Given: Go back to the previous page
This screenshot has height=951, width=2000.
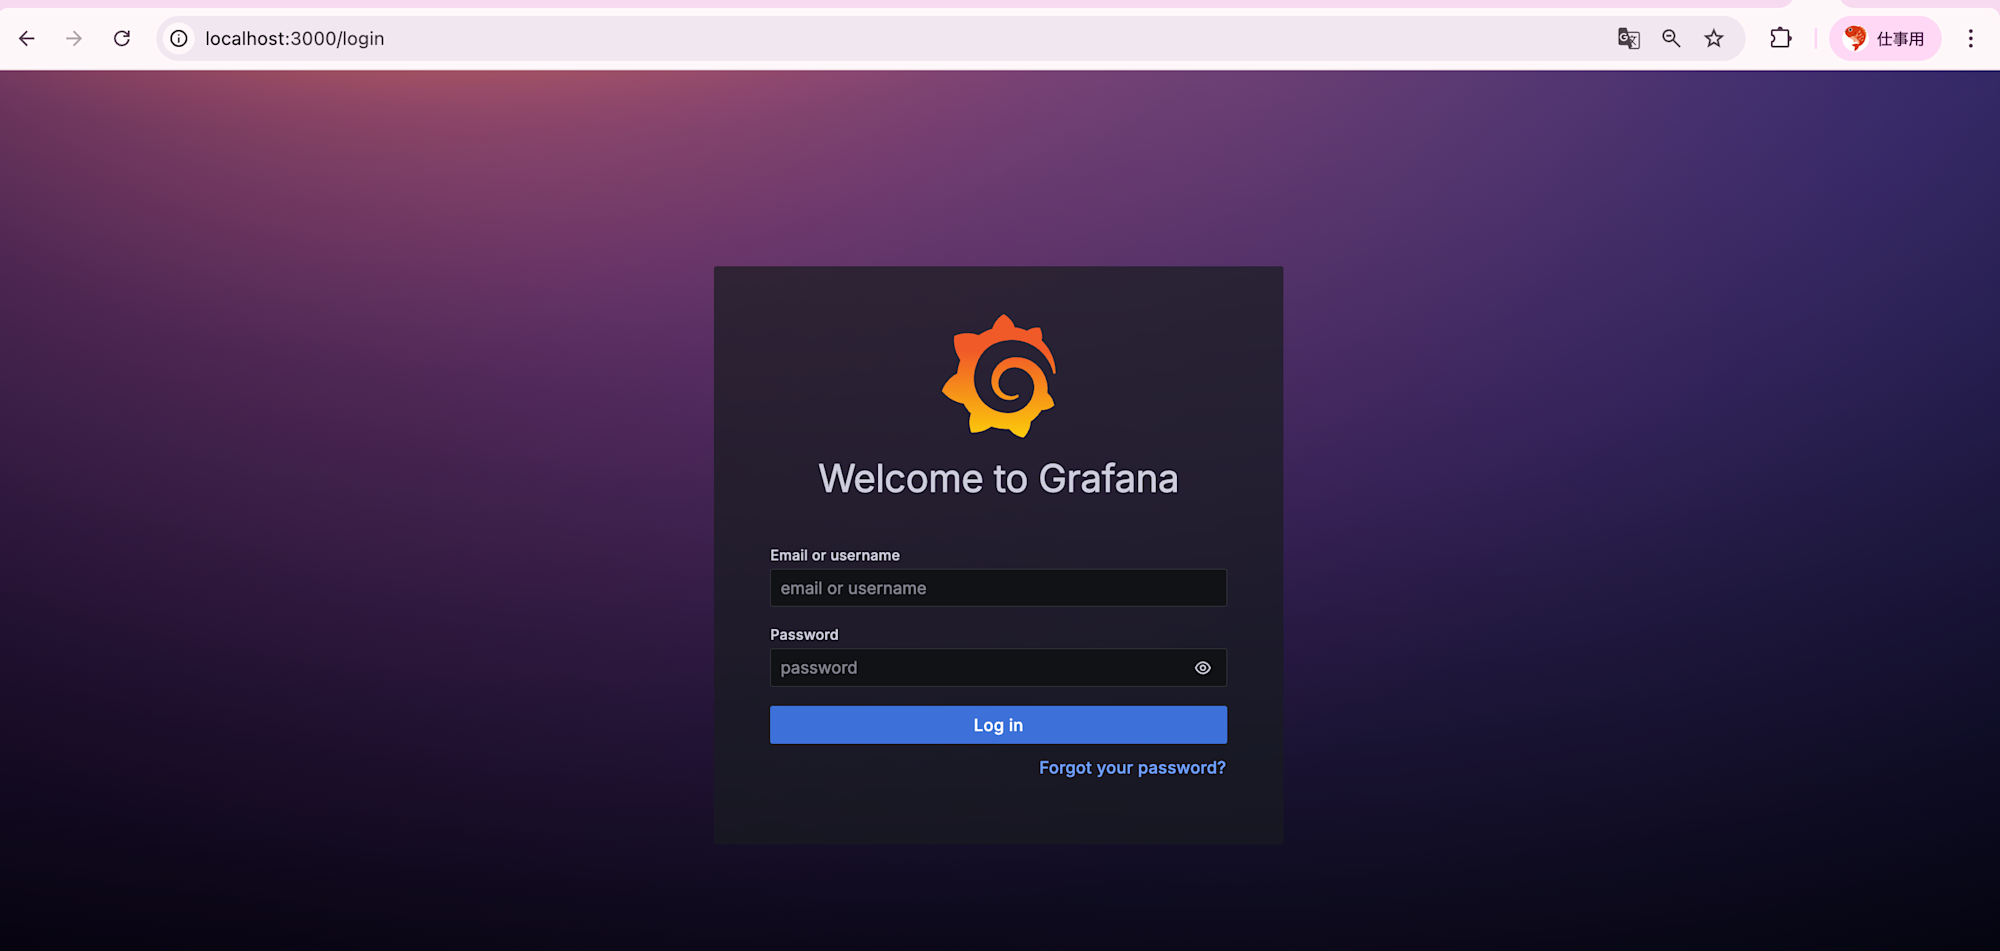Looking at the screenshot, I should coord(27,39).
